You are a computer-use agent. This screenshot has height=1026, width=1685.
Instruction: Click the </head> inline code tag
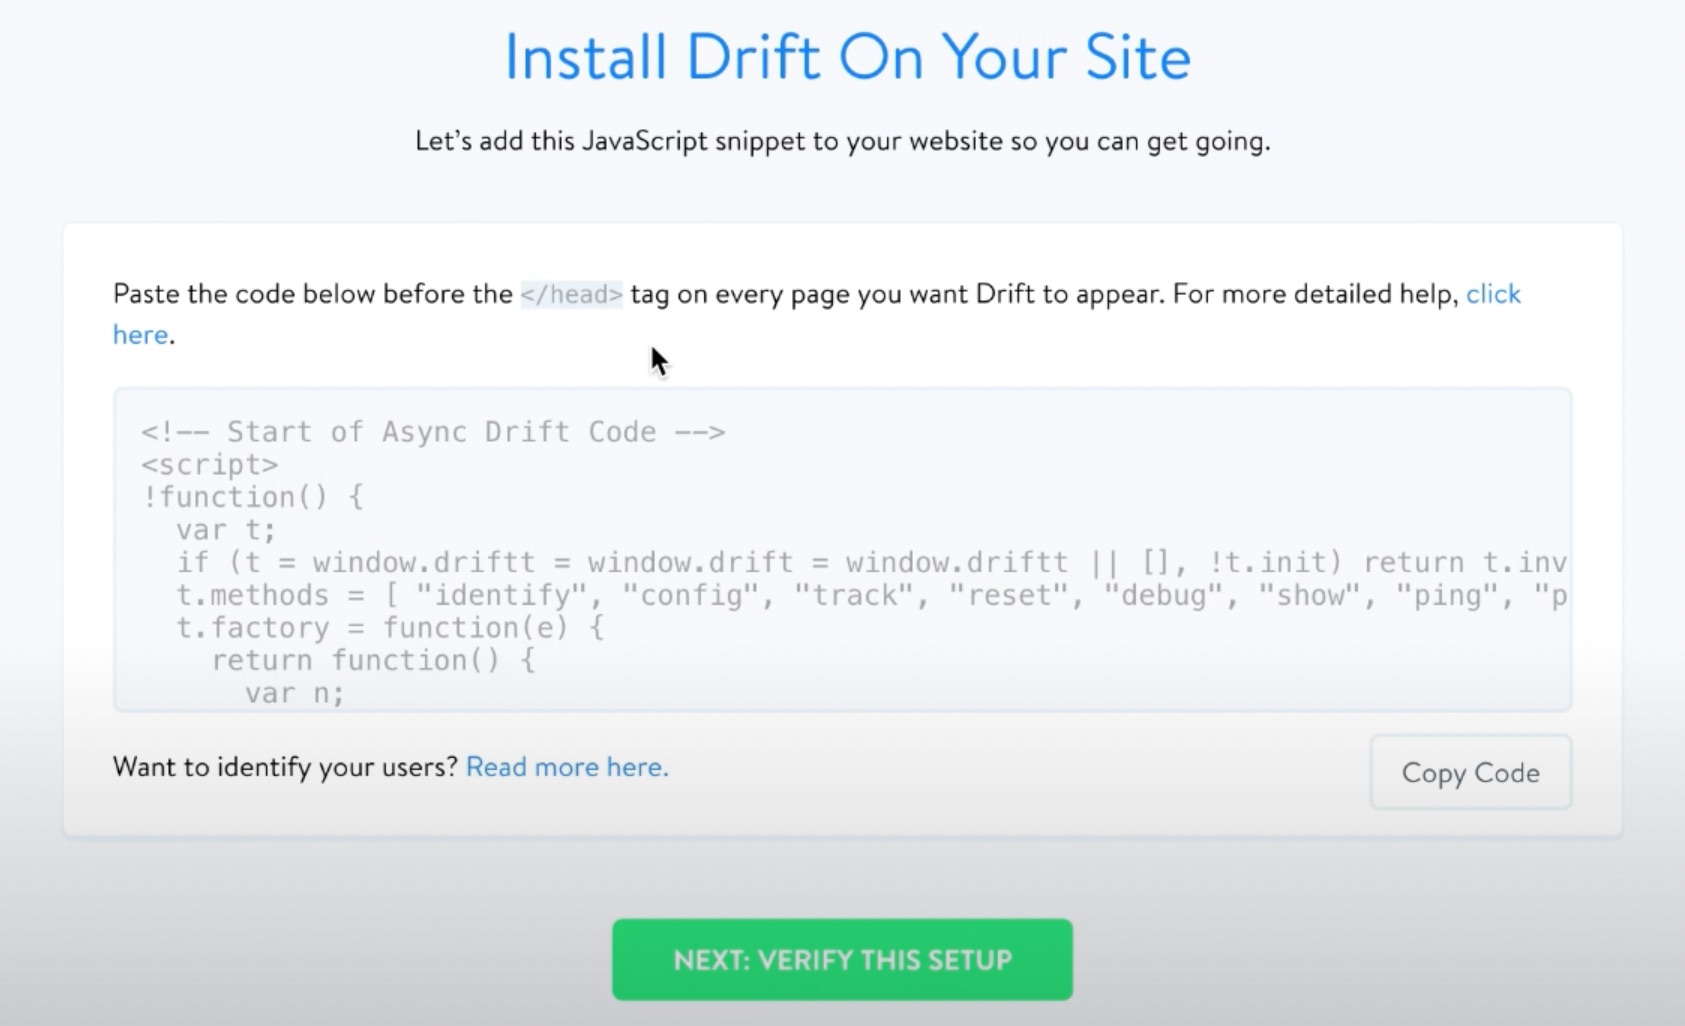[571, 294]
